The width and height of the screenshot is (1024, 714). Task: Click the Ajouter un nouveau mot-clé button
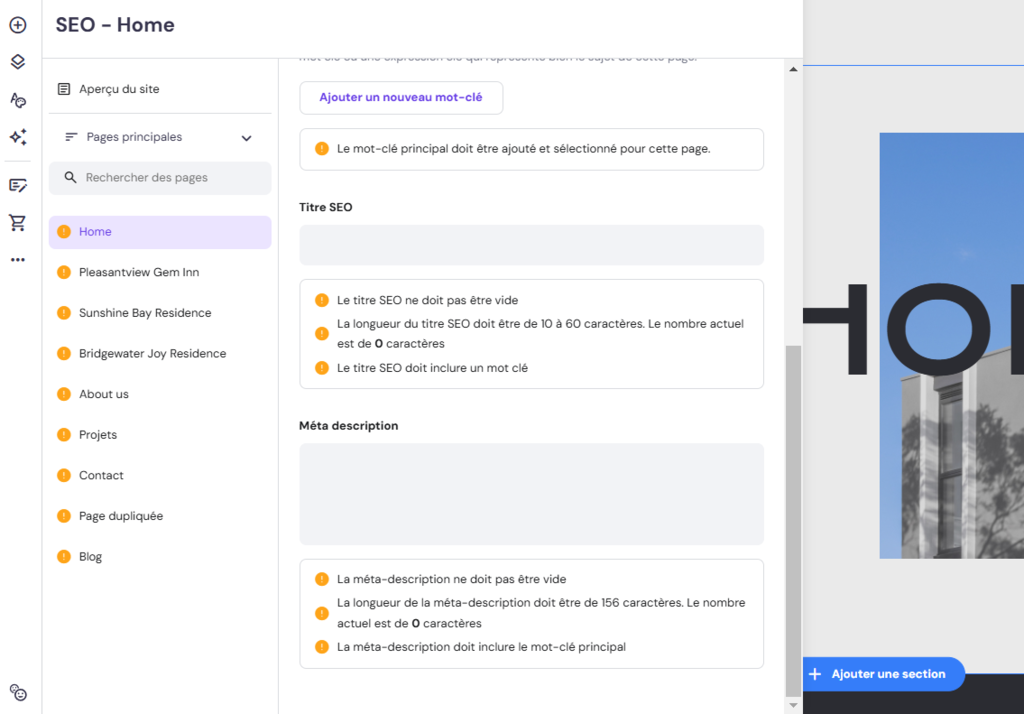(401, 98)
